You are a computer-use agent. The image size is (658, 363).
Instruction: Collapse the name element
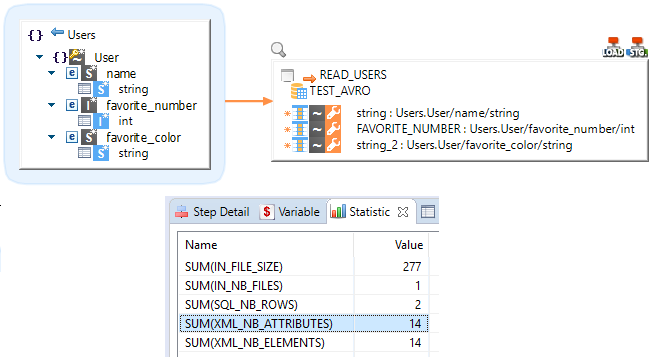[51, 73]
